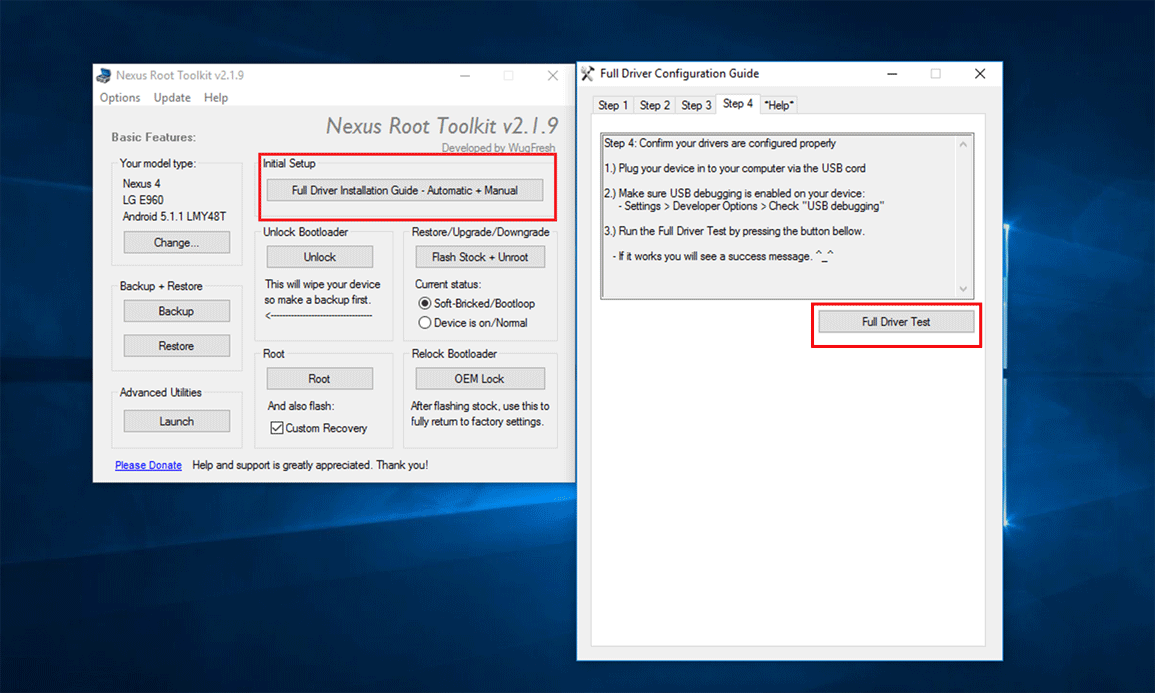Click the Nexus Root Toolkit title bar icon

coord(104,75)
